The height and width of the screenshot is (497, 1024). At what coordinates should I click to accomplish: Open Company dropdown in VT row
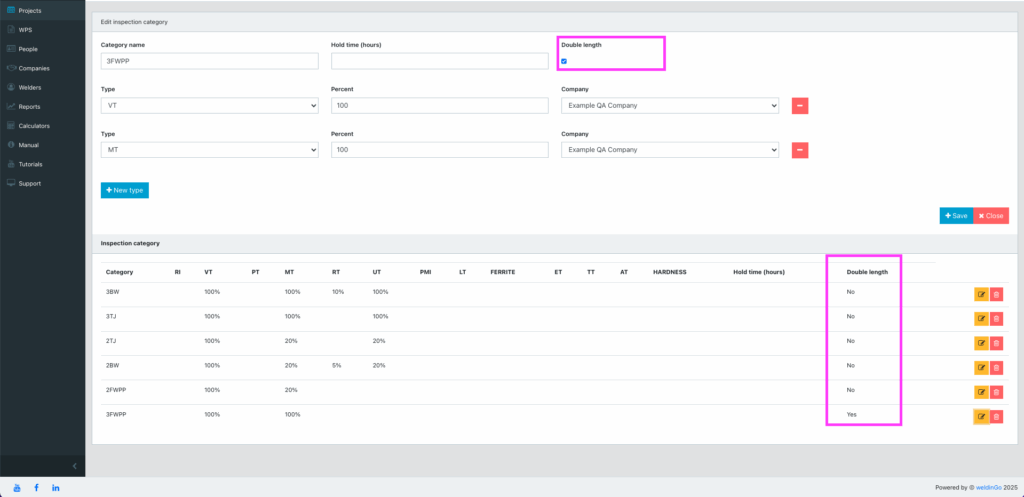point(670,106)
